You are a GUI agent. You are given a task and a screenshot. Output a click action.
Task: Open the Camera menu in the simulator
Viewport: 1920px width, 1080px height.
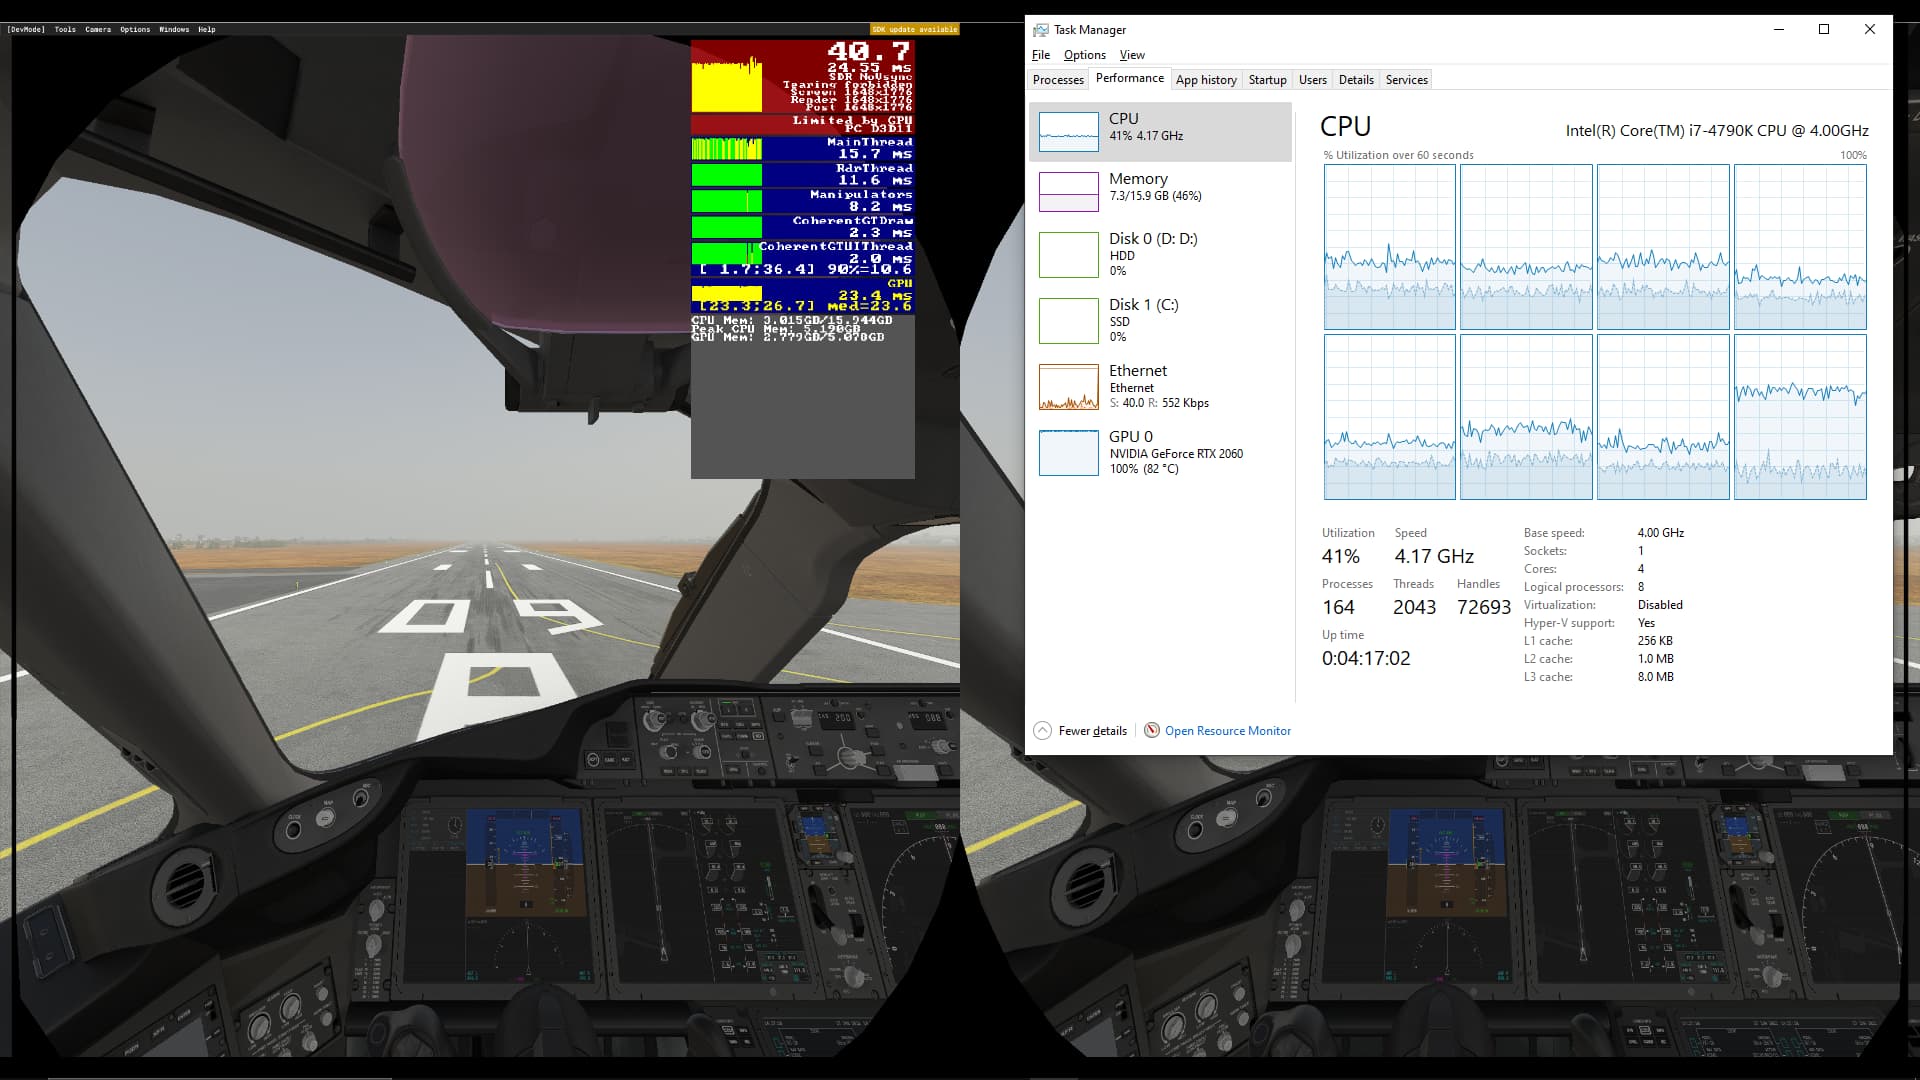coord(96,29)
